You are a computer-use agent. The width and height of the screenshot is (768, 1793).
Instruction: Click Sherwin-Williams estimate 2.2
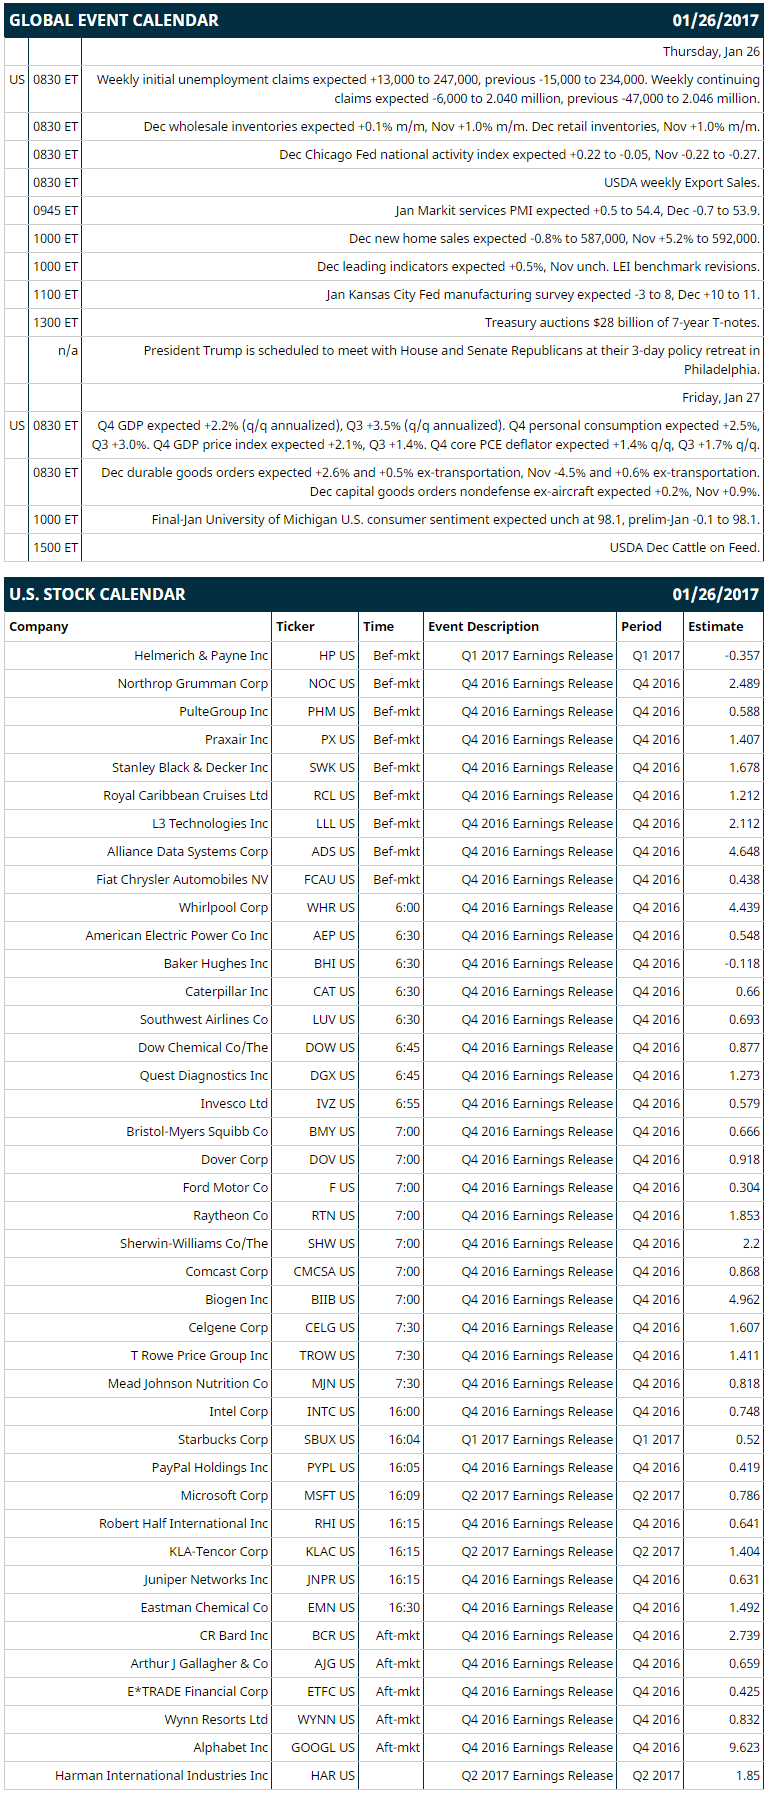coord(751,1243)
